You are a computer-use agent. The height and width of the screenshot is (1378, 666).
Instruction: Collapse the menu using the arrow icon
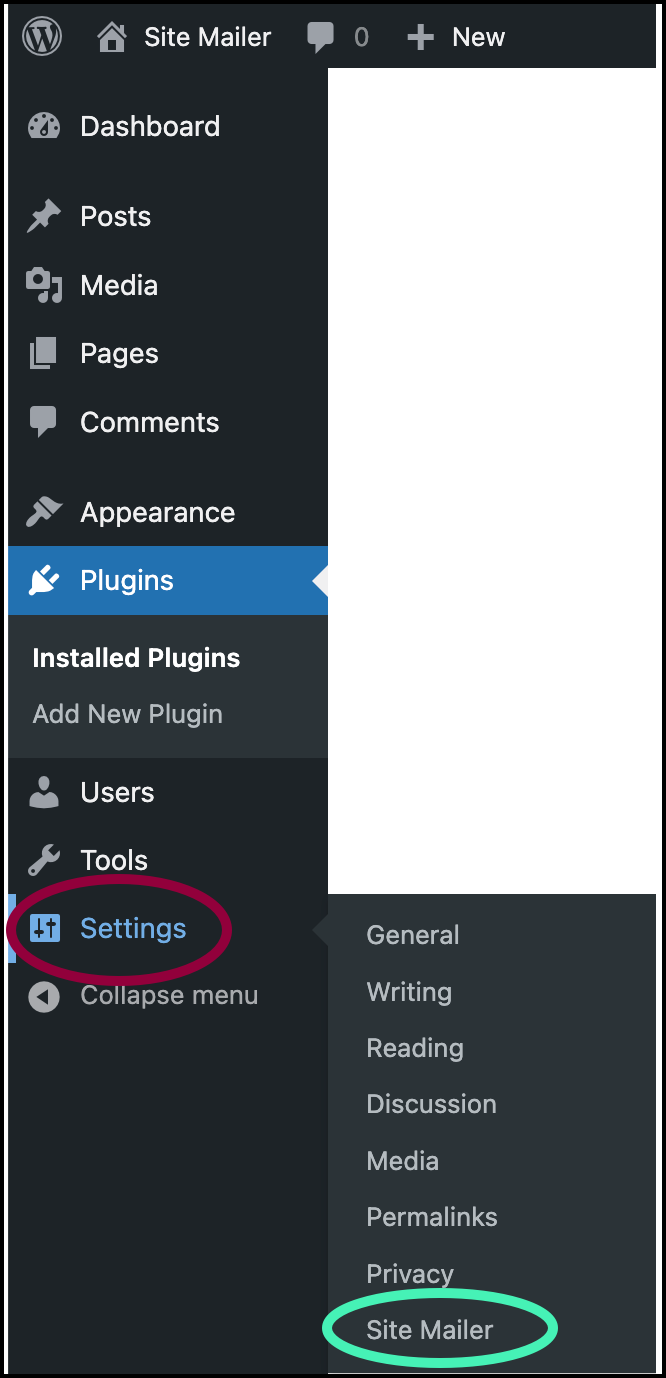(x=44, y=996)
